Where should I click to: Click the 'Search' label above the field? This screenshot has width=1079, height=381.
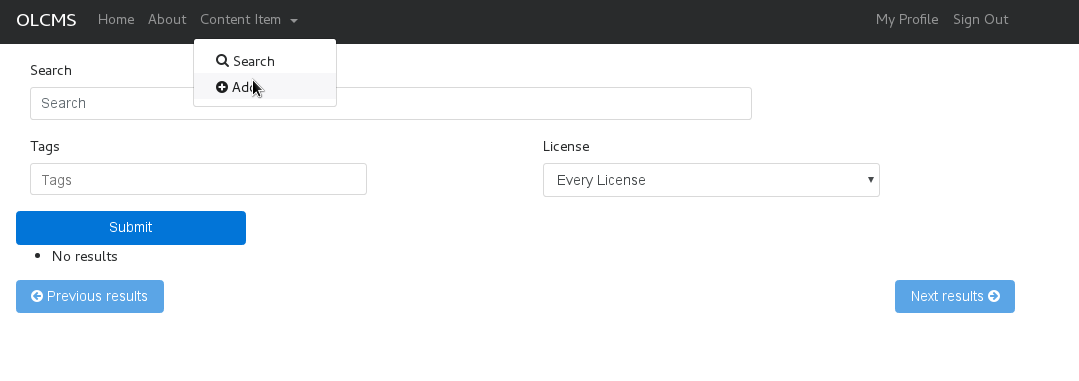click(x=51, y=70)
